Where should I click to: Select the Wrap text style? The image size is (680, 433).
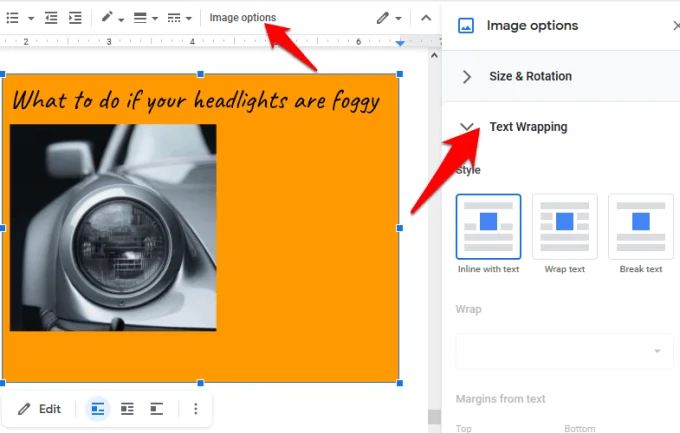click(x=565, y=226)
